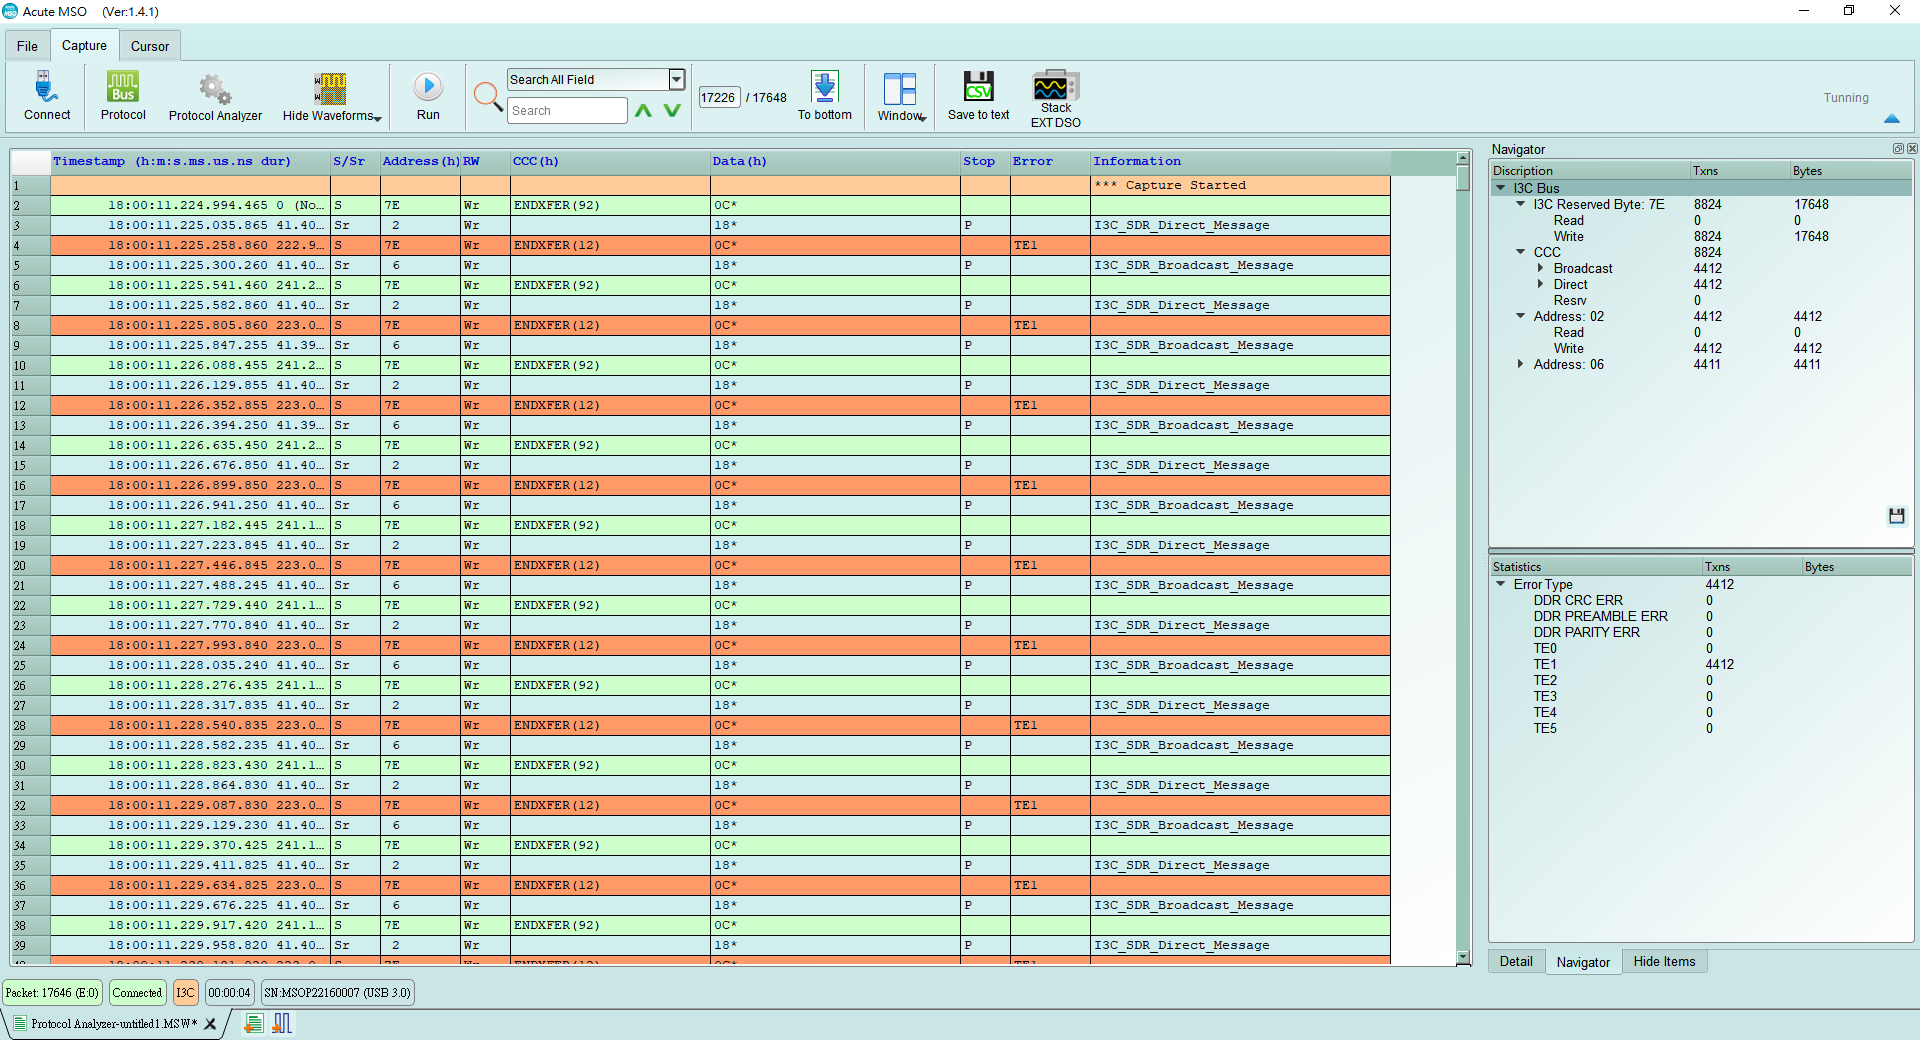Click the blue collapse ribbon arrow
The image size is (1920, 1040).
point(1891,118)
